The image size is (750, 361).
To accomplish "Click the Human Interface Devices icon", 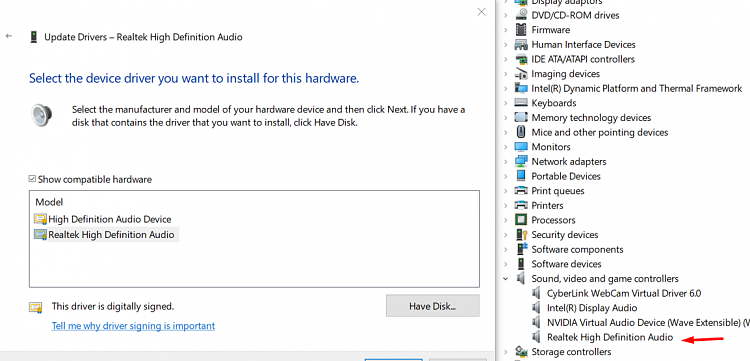I will point(521,44).
